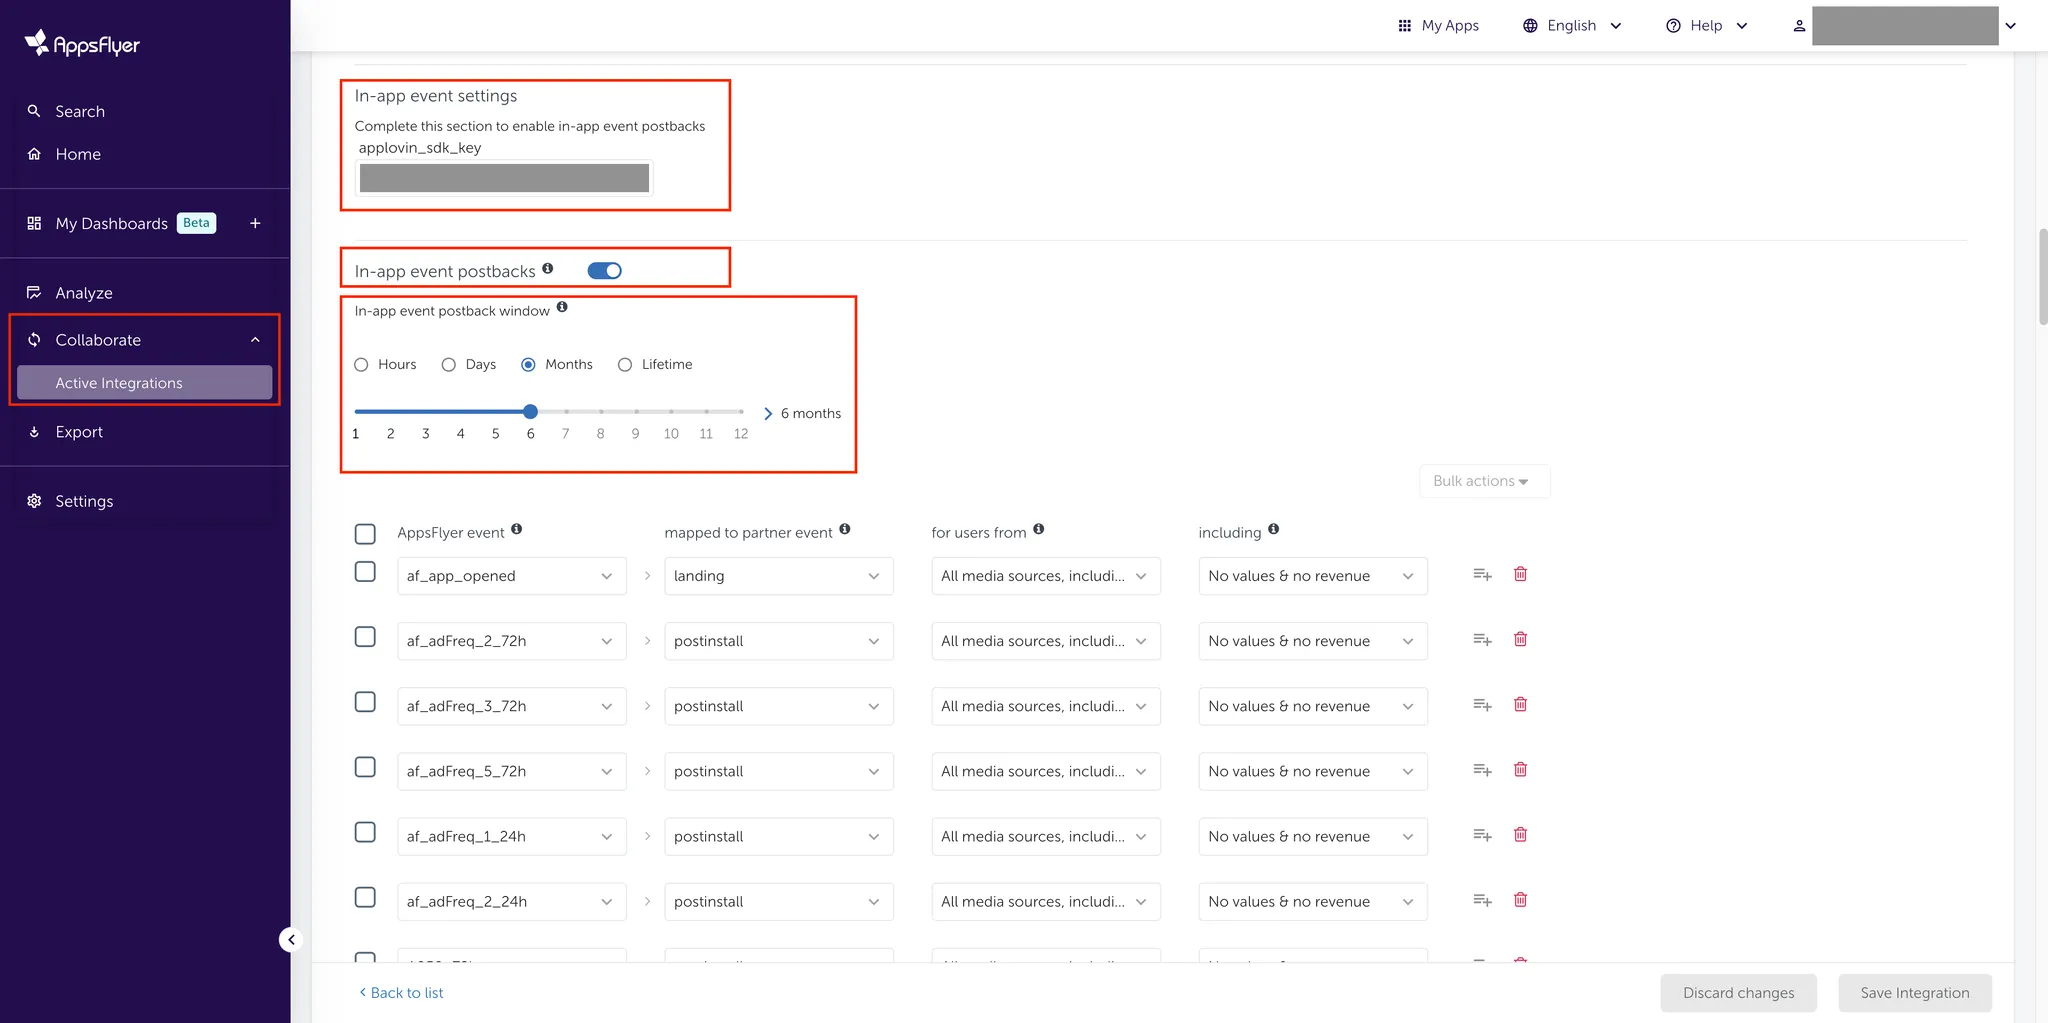The height and width of the screenshot is (1023, 2048).
Task: Click the user account icon
Action: point(1799,26)
